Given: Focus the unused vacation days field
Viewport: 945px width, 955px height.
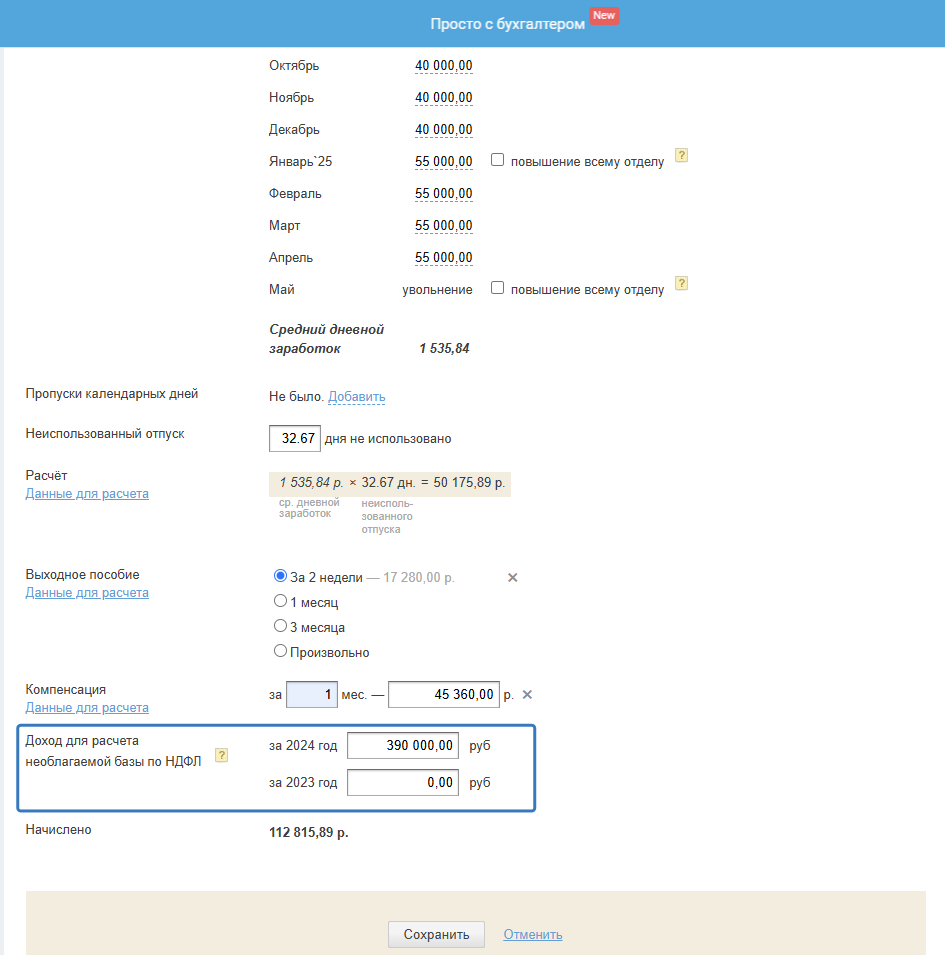Looking at the screenshot, I should [x=295, y=439].
